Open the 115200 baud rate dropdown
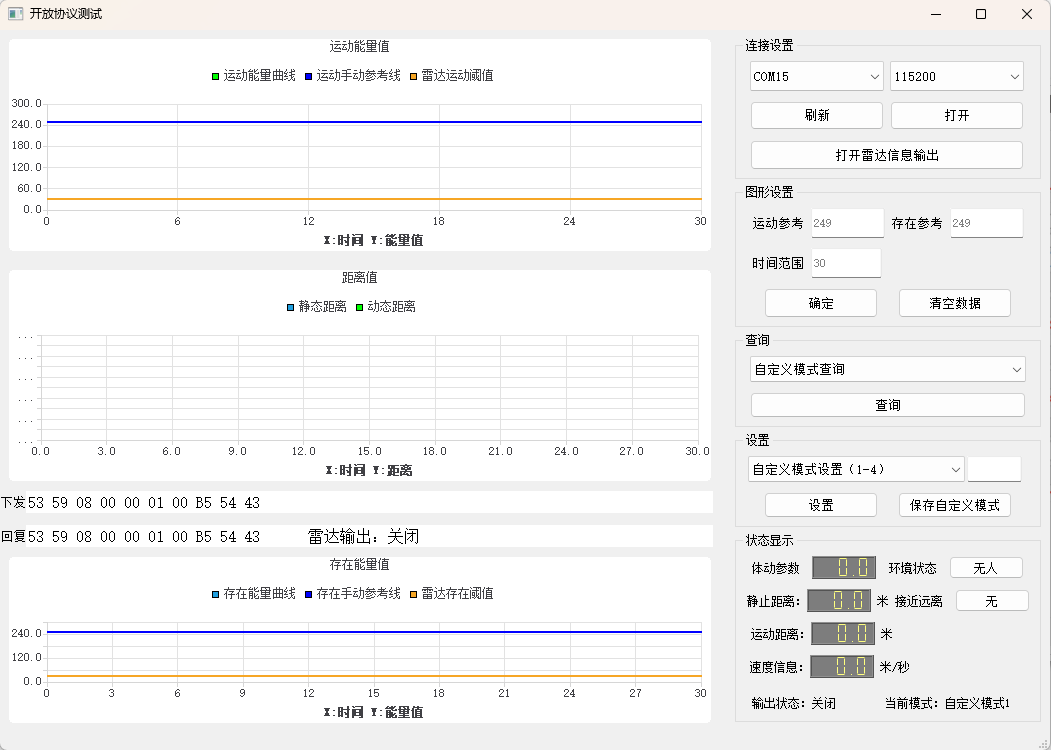 pyautogui.click(x=956, y=76)
